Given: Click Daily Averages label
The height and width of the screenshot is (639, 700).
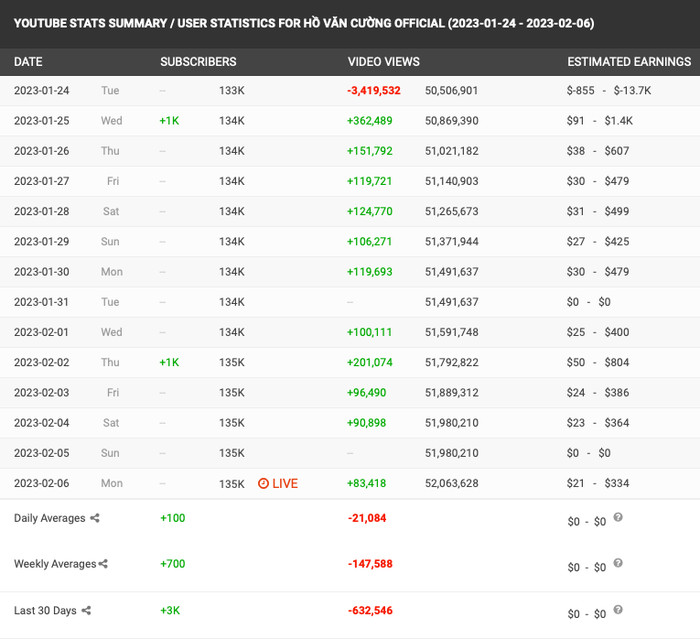Looking at the screenshot, I should [50, 518].
